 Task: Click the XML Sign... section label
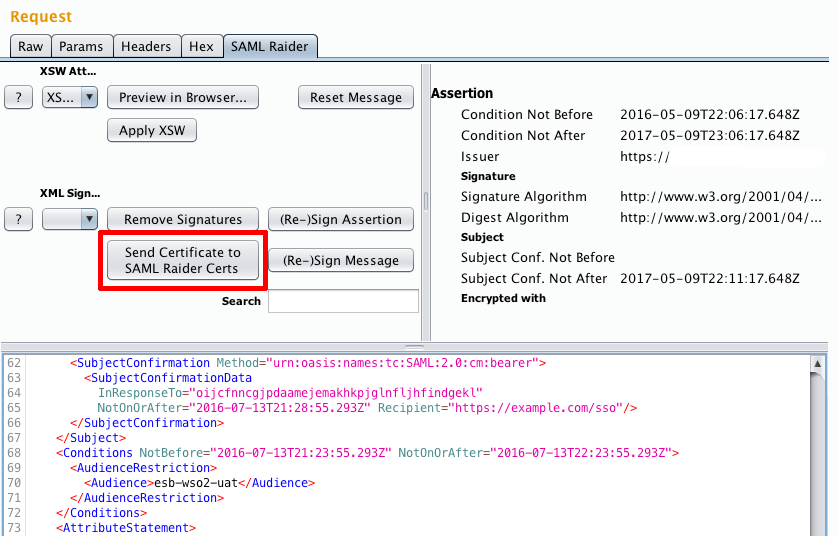pos(70,193)
